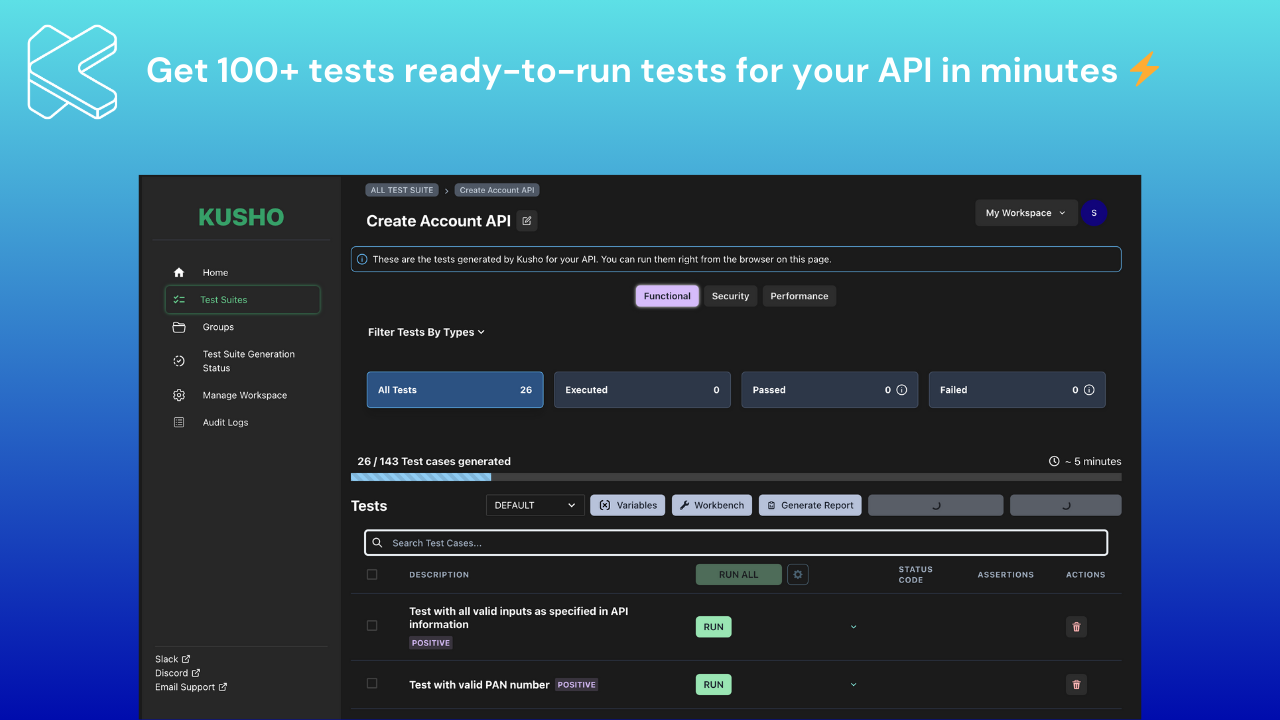Click the edit icon beside Create Account API
Image resolution: width=1280 pixels, height=720 pixels.
click(527, 221)
